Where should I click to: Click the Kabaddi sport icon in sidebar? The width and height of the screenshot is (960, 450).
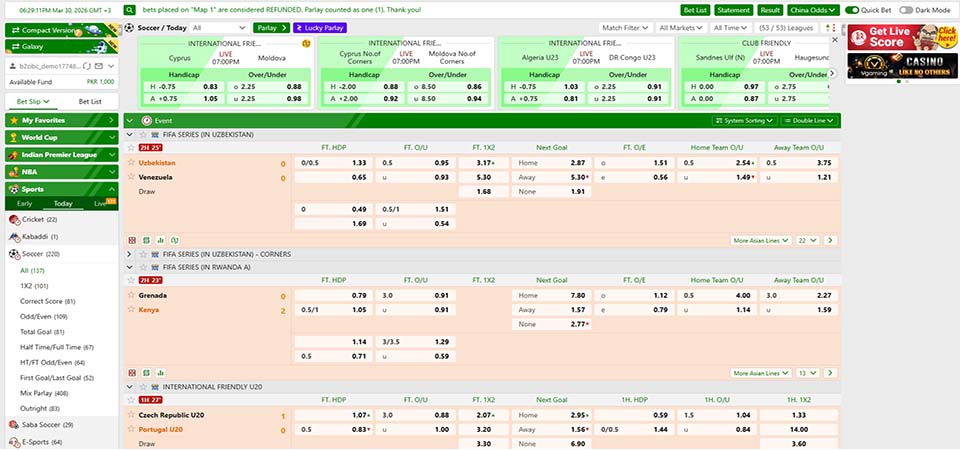tap(14, 236)
